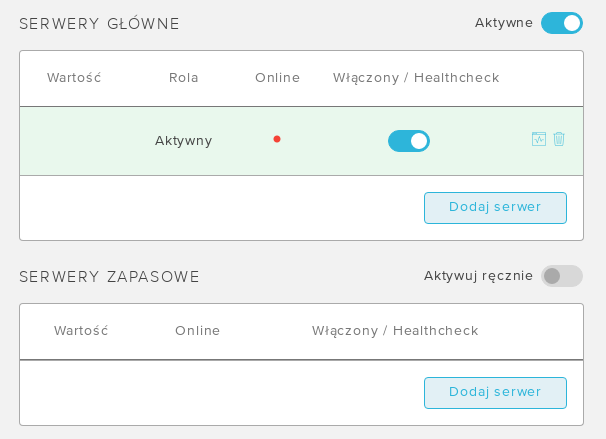
Task: Click Dodaj serwer under main servers
Action: tap(495, 208)
